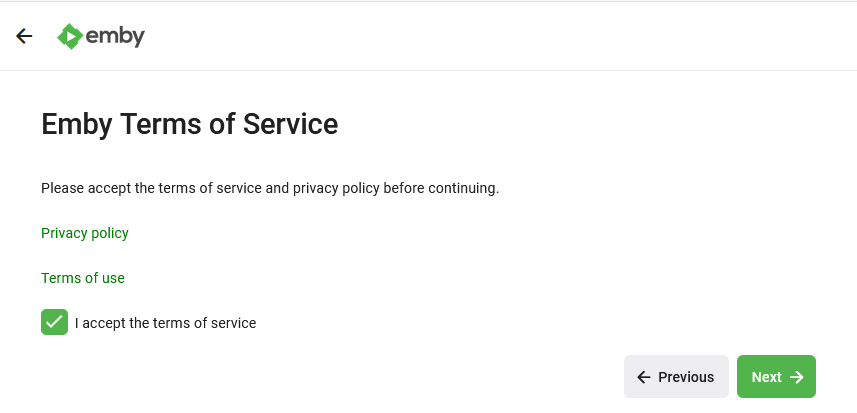This screenshot has width=857, height=413.
Task: Click the white checkmark in green box
Action: 55,322
